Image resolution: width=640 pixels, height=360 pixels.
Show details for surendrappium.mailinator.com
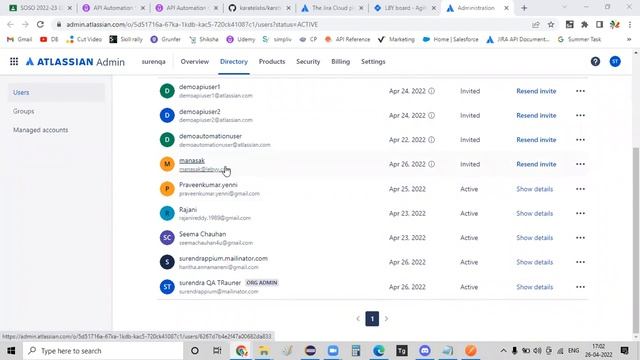(535, 262)
